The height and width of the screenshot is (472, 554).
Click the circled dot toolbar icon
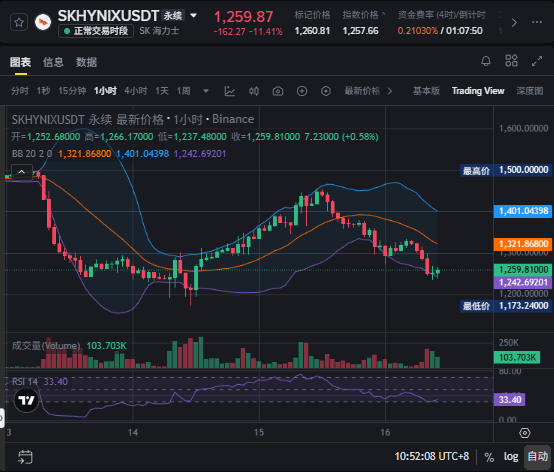(x=326, y=91)
